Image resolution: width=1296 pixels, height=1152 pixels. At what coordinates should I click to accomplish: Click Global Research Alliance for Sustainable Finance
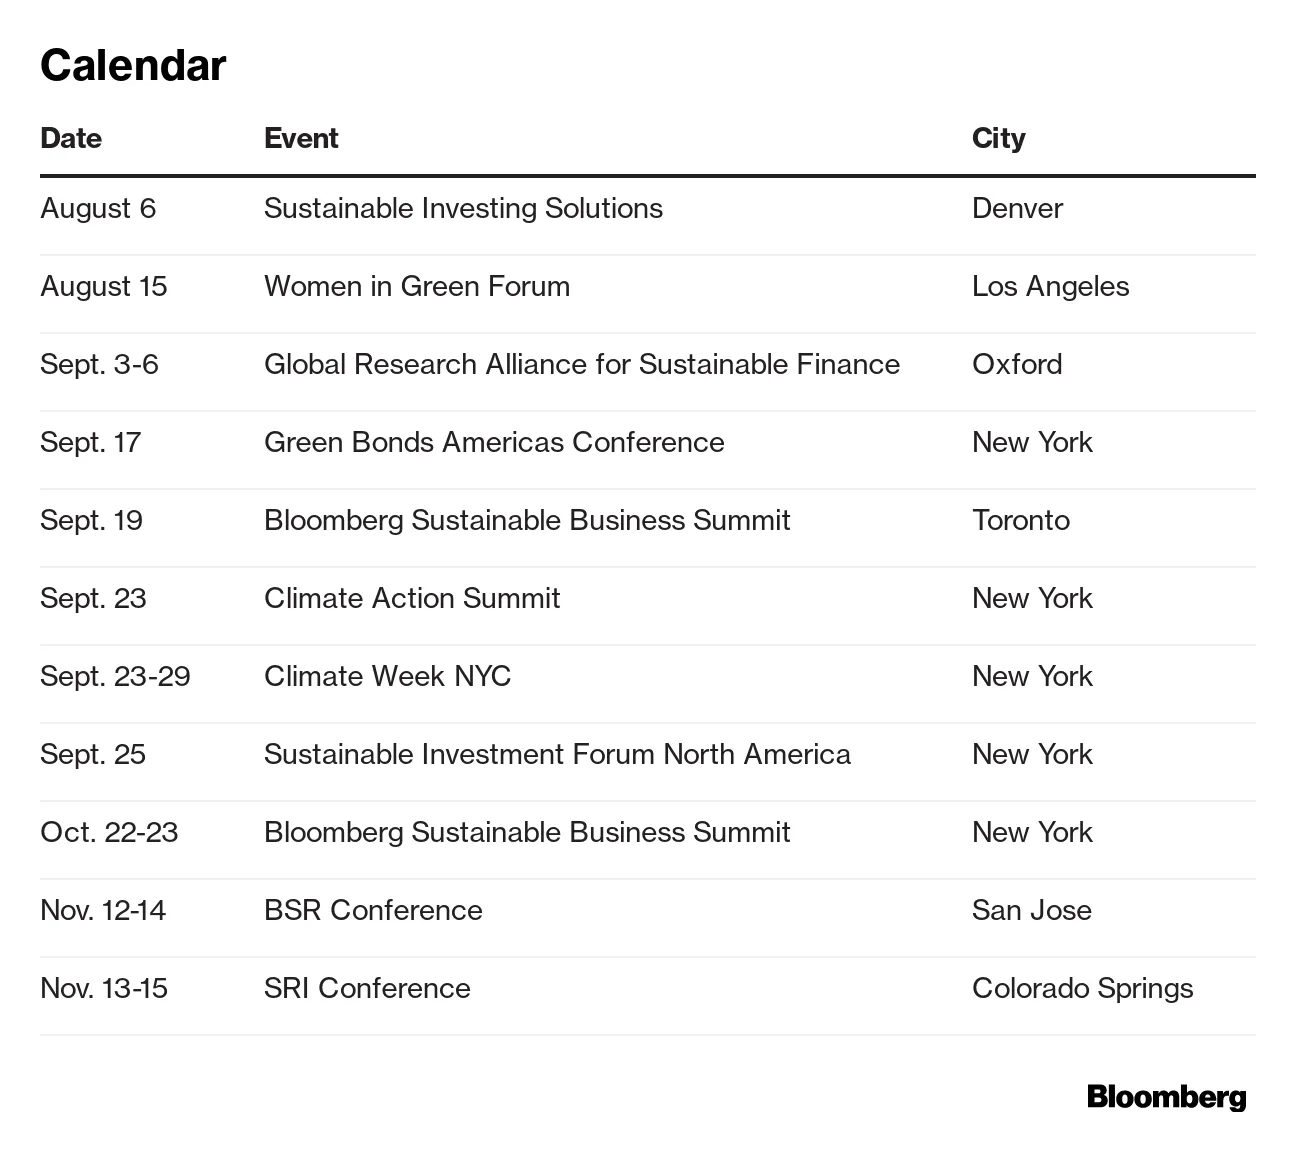coord(581,364)
